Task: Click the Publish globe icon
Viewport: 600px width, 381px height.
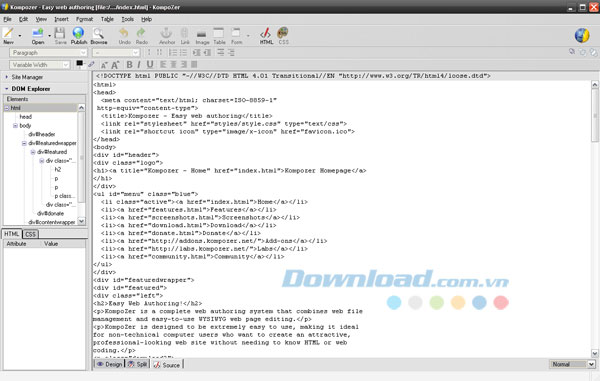Action: pyautogui.click(x=78, y=34)
